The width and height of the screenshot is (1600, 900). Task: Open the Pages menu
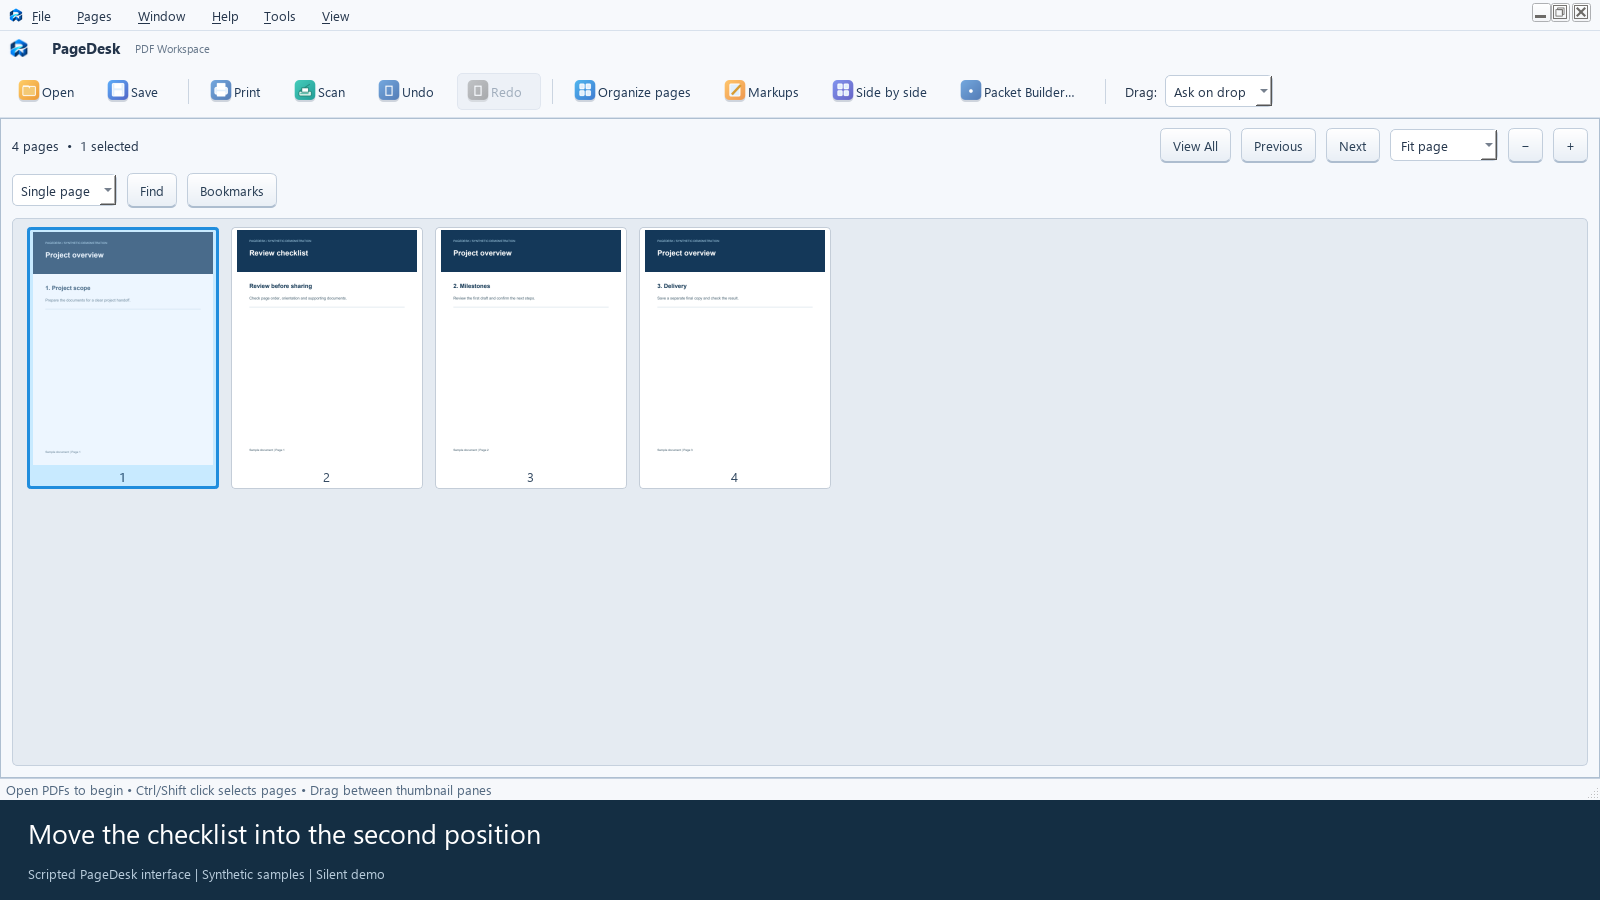(x=94, y=16)
